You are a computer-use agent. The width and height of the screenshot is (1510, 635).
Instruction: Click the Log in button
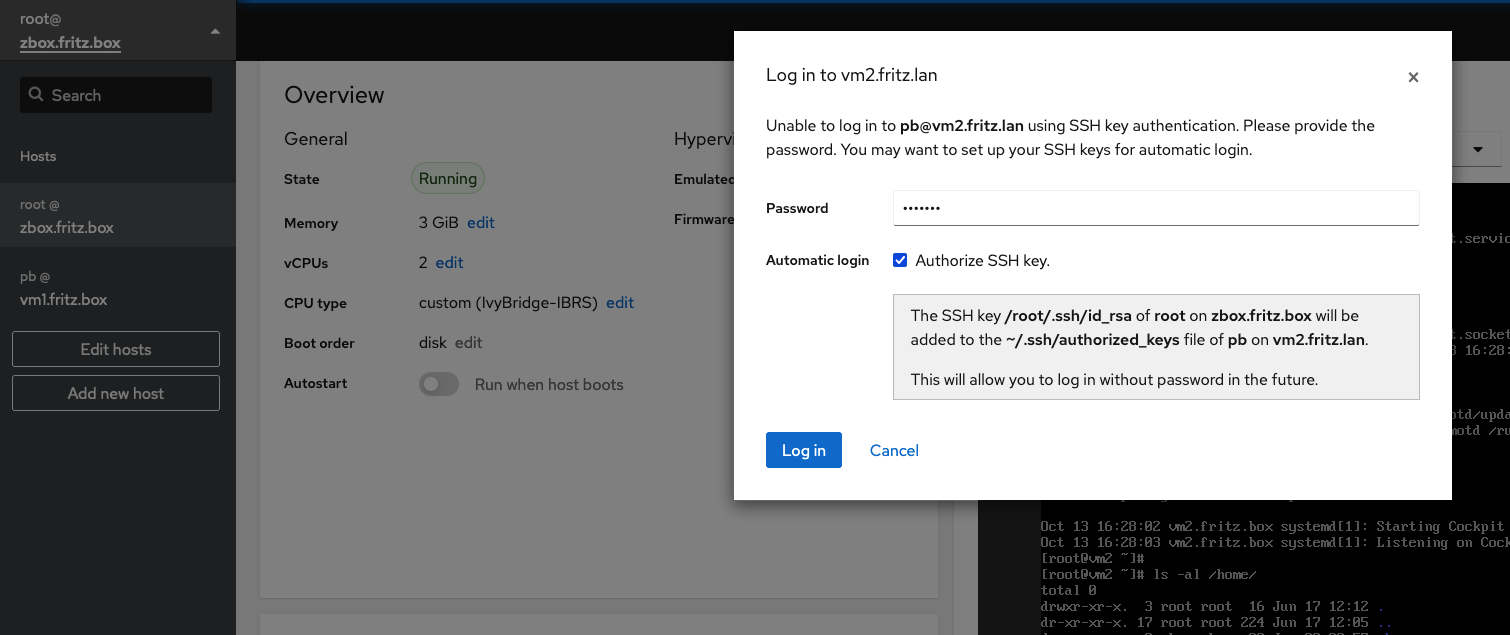pos(804,450)
